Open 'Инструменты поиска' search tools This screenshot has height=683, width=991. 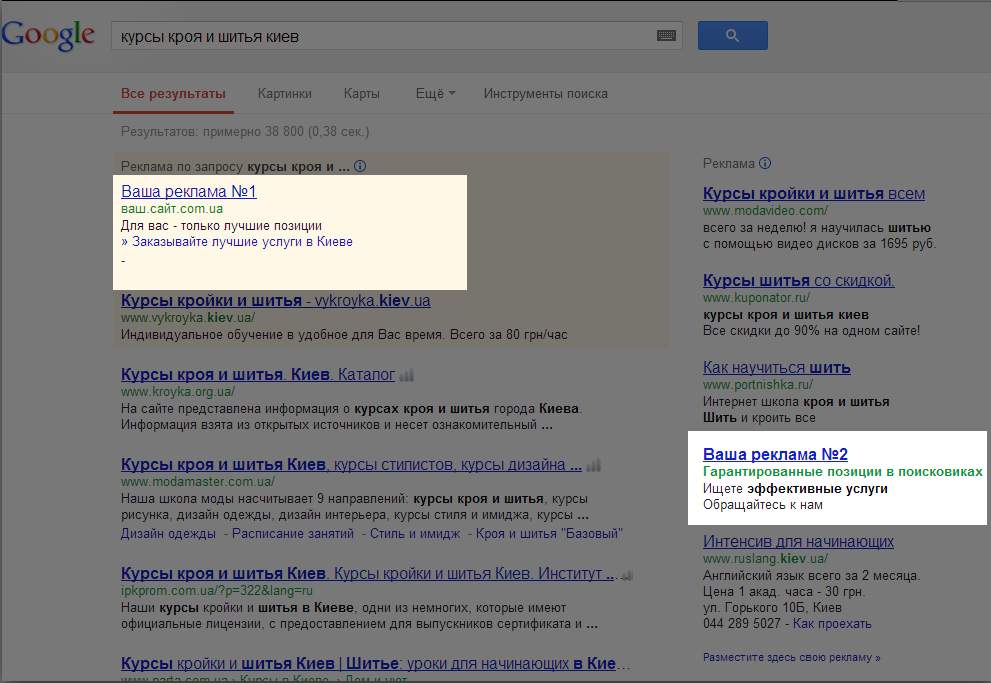[x=545, y=94]
